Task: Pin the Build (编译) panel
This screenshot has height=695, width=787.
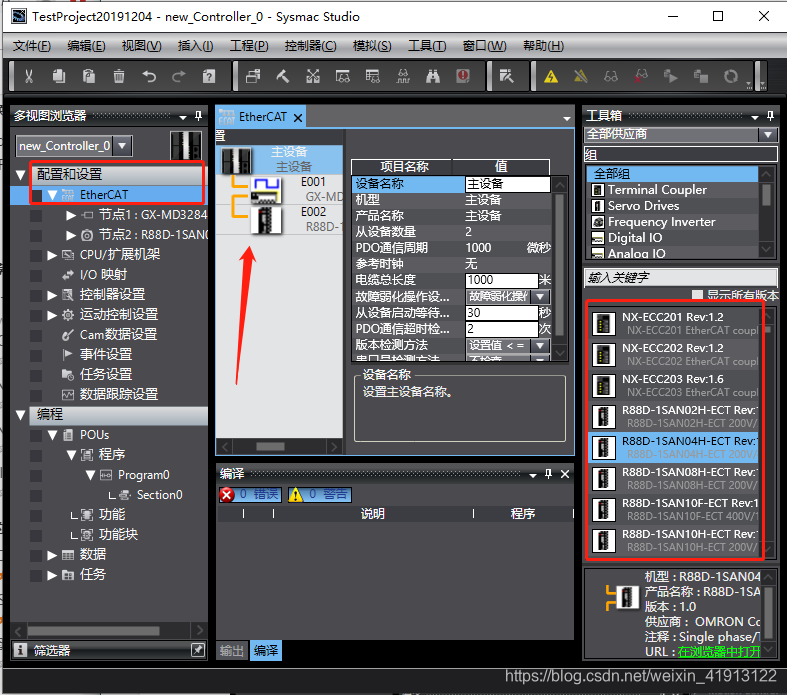Action: point(549,474)
